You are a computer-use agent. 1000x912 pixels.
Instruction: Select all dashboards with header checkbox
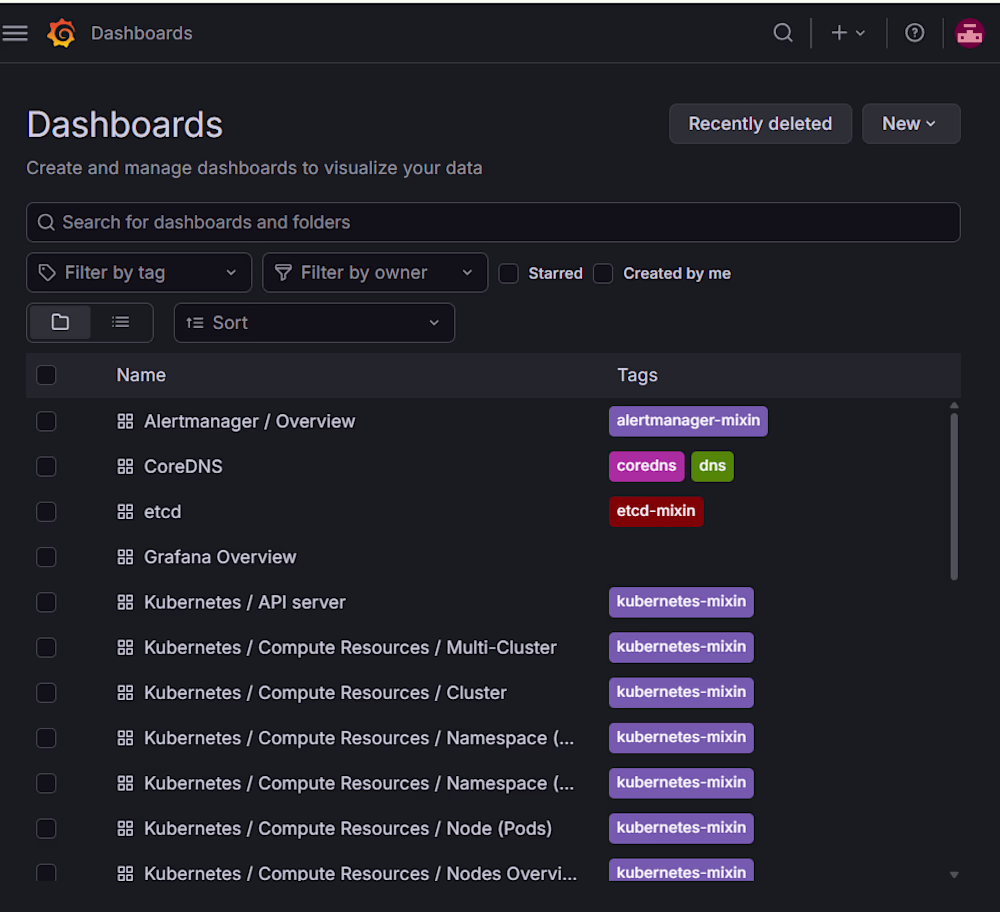pyautogui.click(x=46, y=375)
